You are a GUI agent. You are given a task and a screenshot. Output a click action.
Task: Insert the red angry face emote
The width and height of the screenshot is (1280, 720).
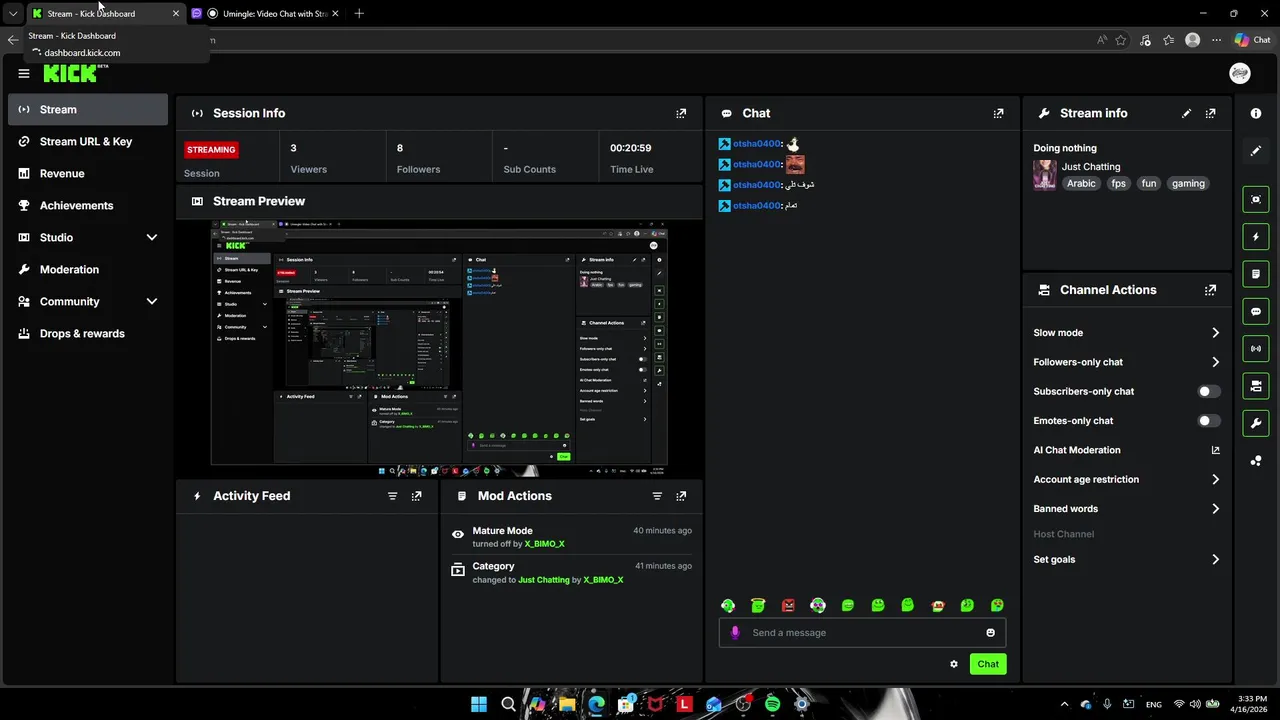point(788,606)
